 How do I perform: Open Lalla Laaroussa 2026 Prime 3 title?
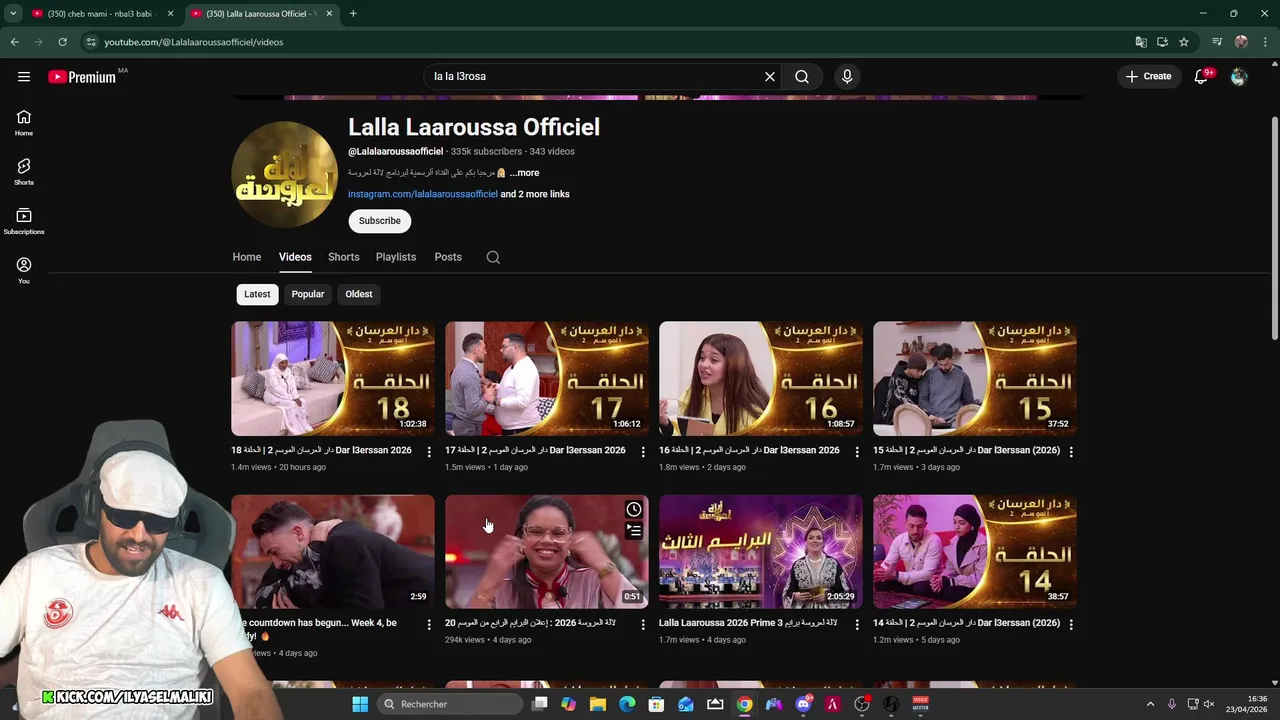[748, 623]
